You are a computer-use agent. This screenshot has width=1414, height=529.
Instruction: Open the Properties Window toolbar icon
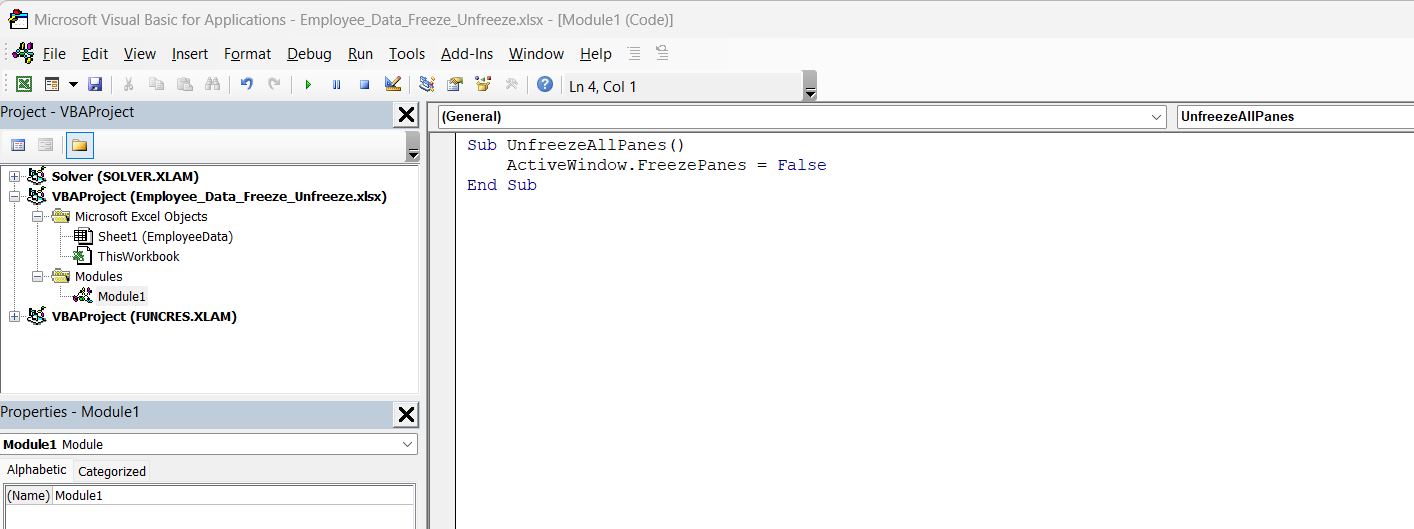click(455, 85)
